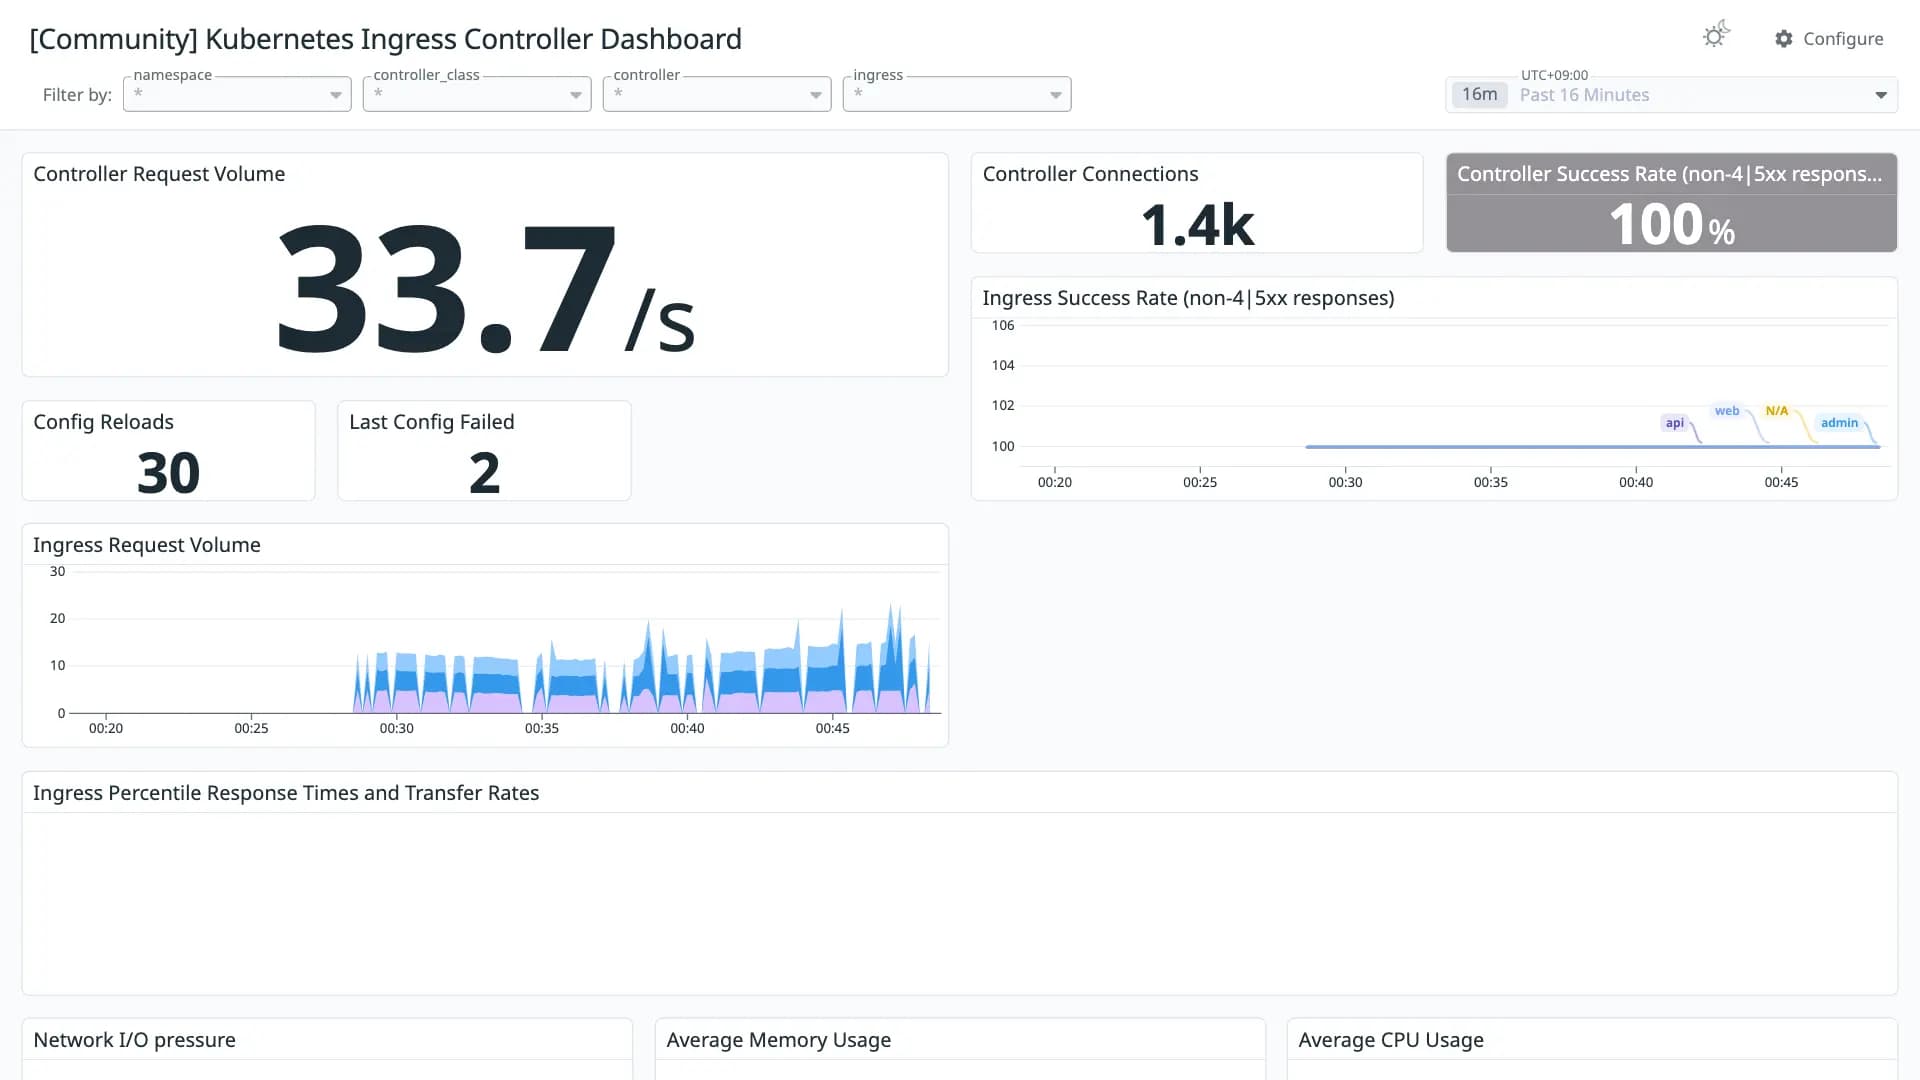Expand the controller_class filter dropdown
1920x1080 pixels.
(477, 94)
